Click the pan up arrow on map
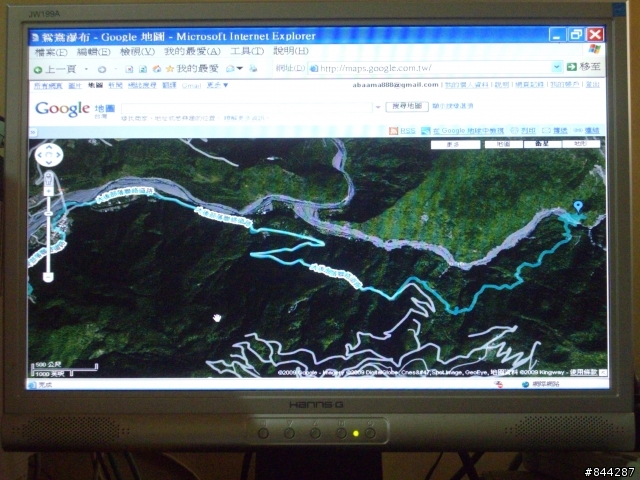Screen dimensions: 640x480 49,147
